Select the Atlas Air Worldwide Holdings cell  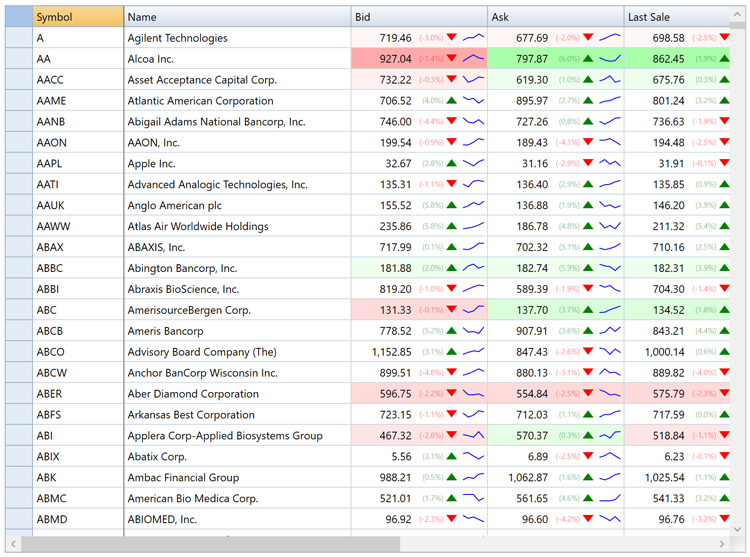(237, 226)
